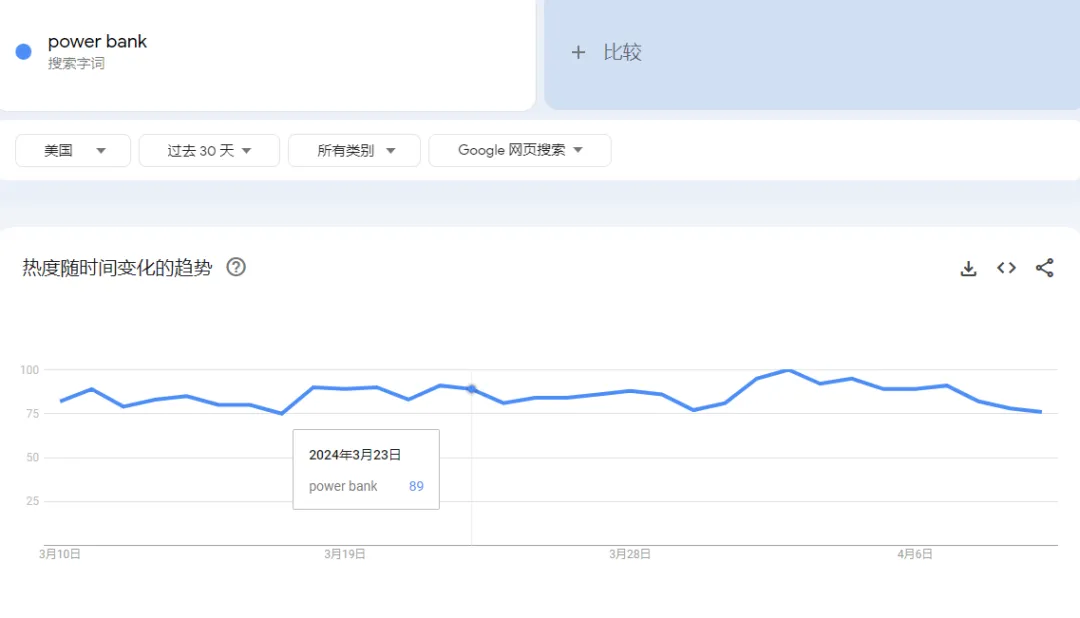Click the 热度随时间变化的趋势 chart title
Viewport: 1080px width, 618px height.
click(117, 268)
